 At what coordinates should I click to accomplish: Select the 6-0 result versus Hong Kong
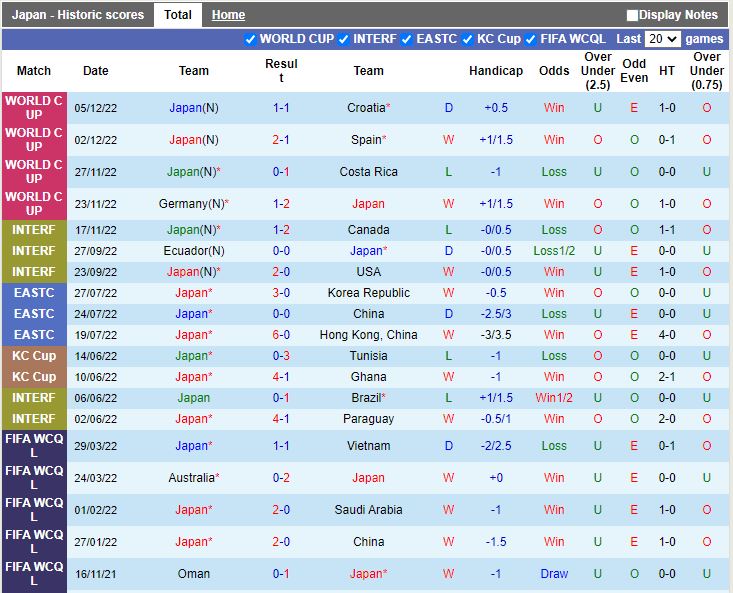[x=281, y=335]
